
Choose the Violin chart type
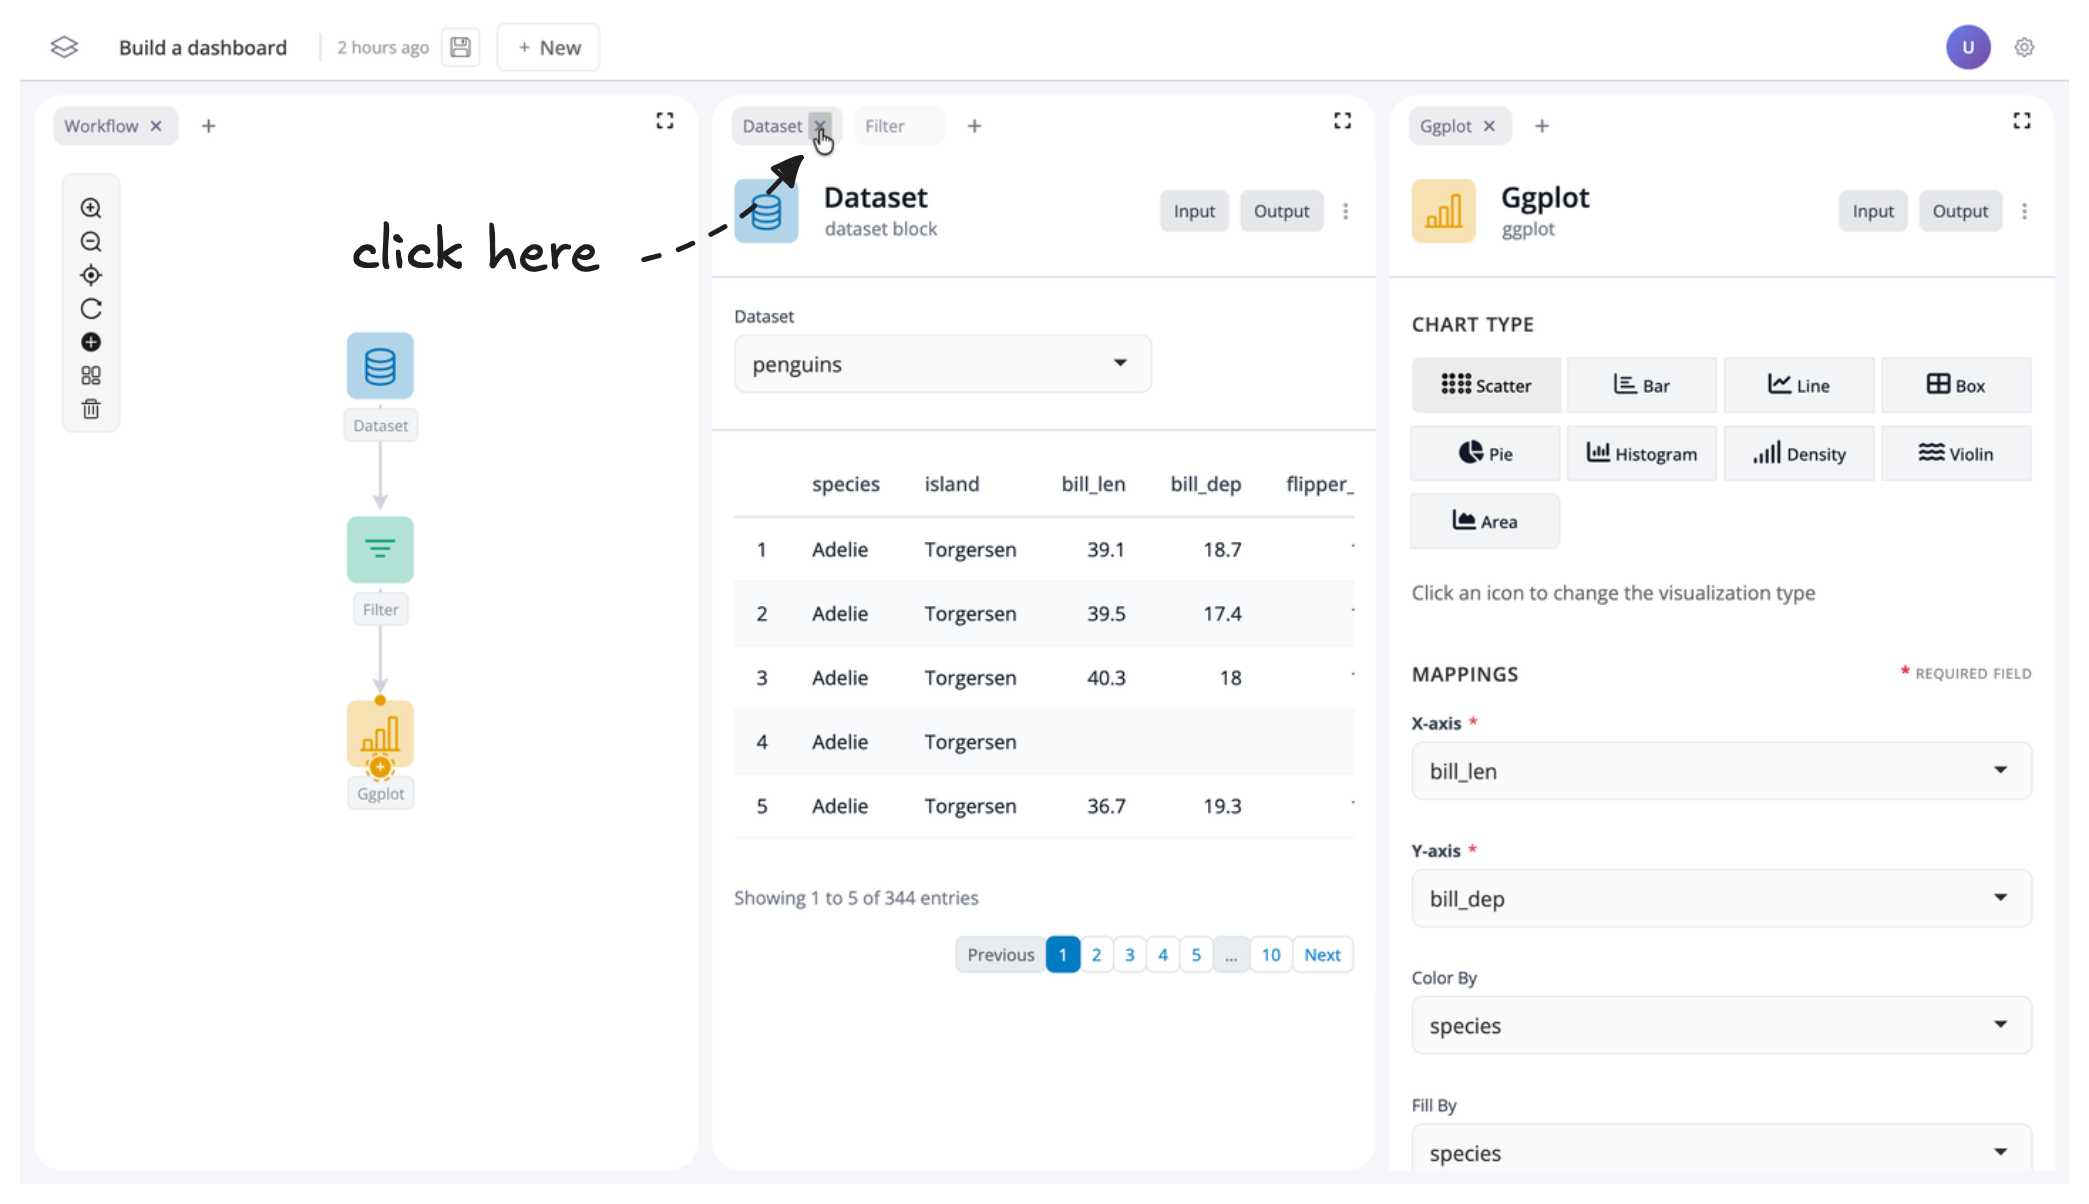1955,454
